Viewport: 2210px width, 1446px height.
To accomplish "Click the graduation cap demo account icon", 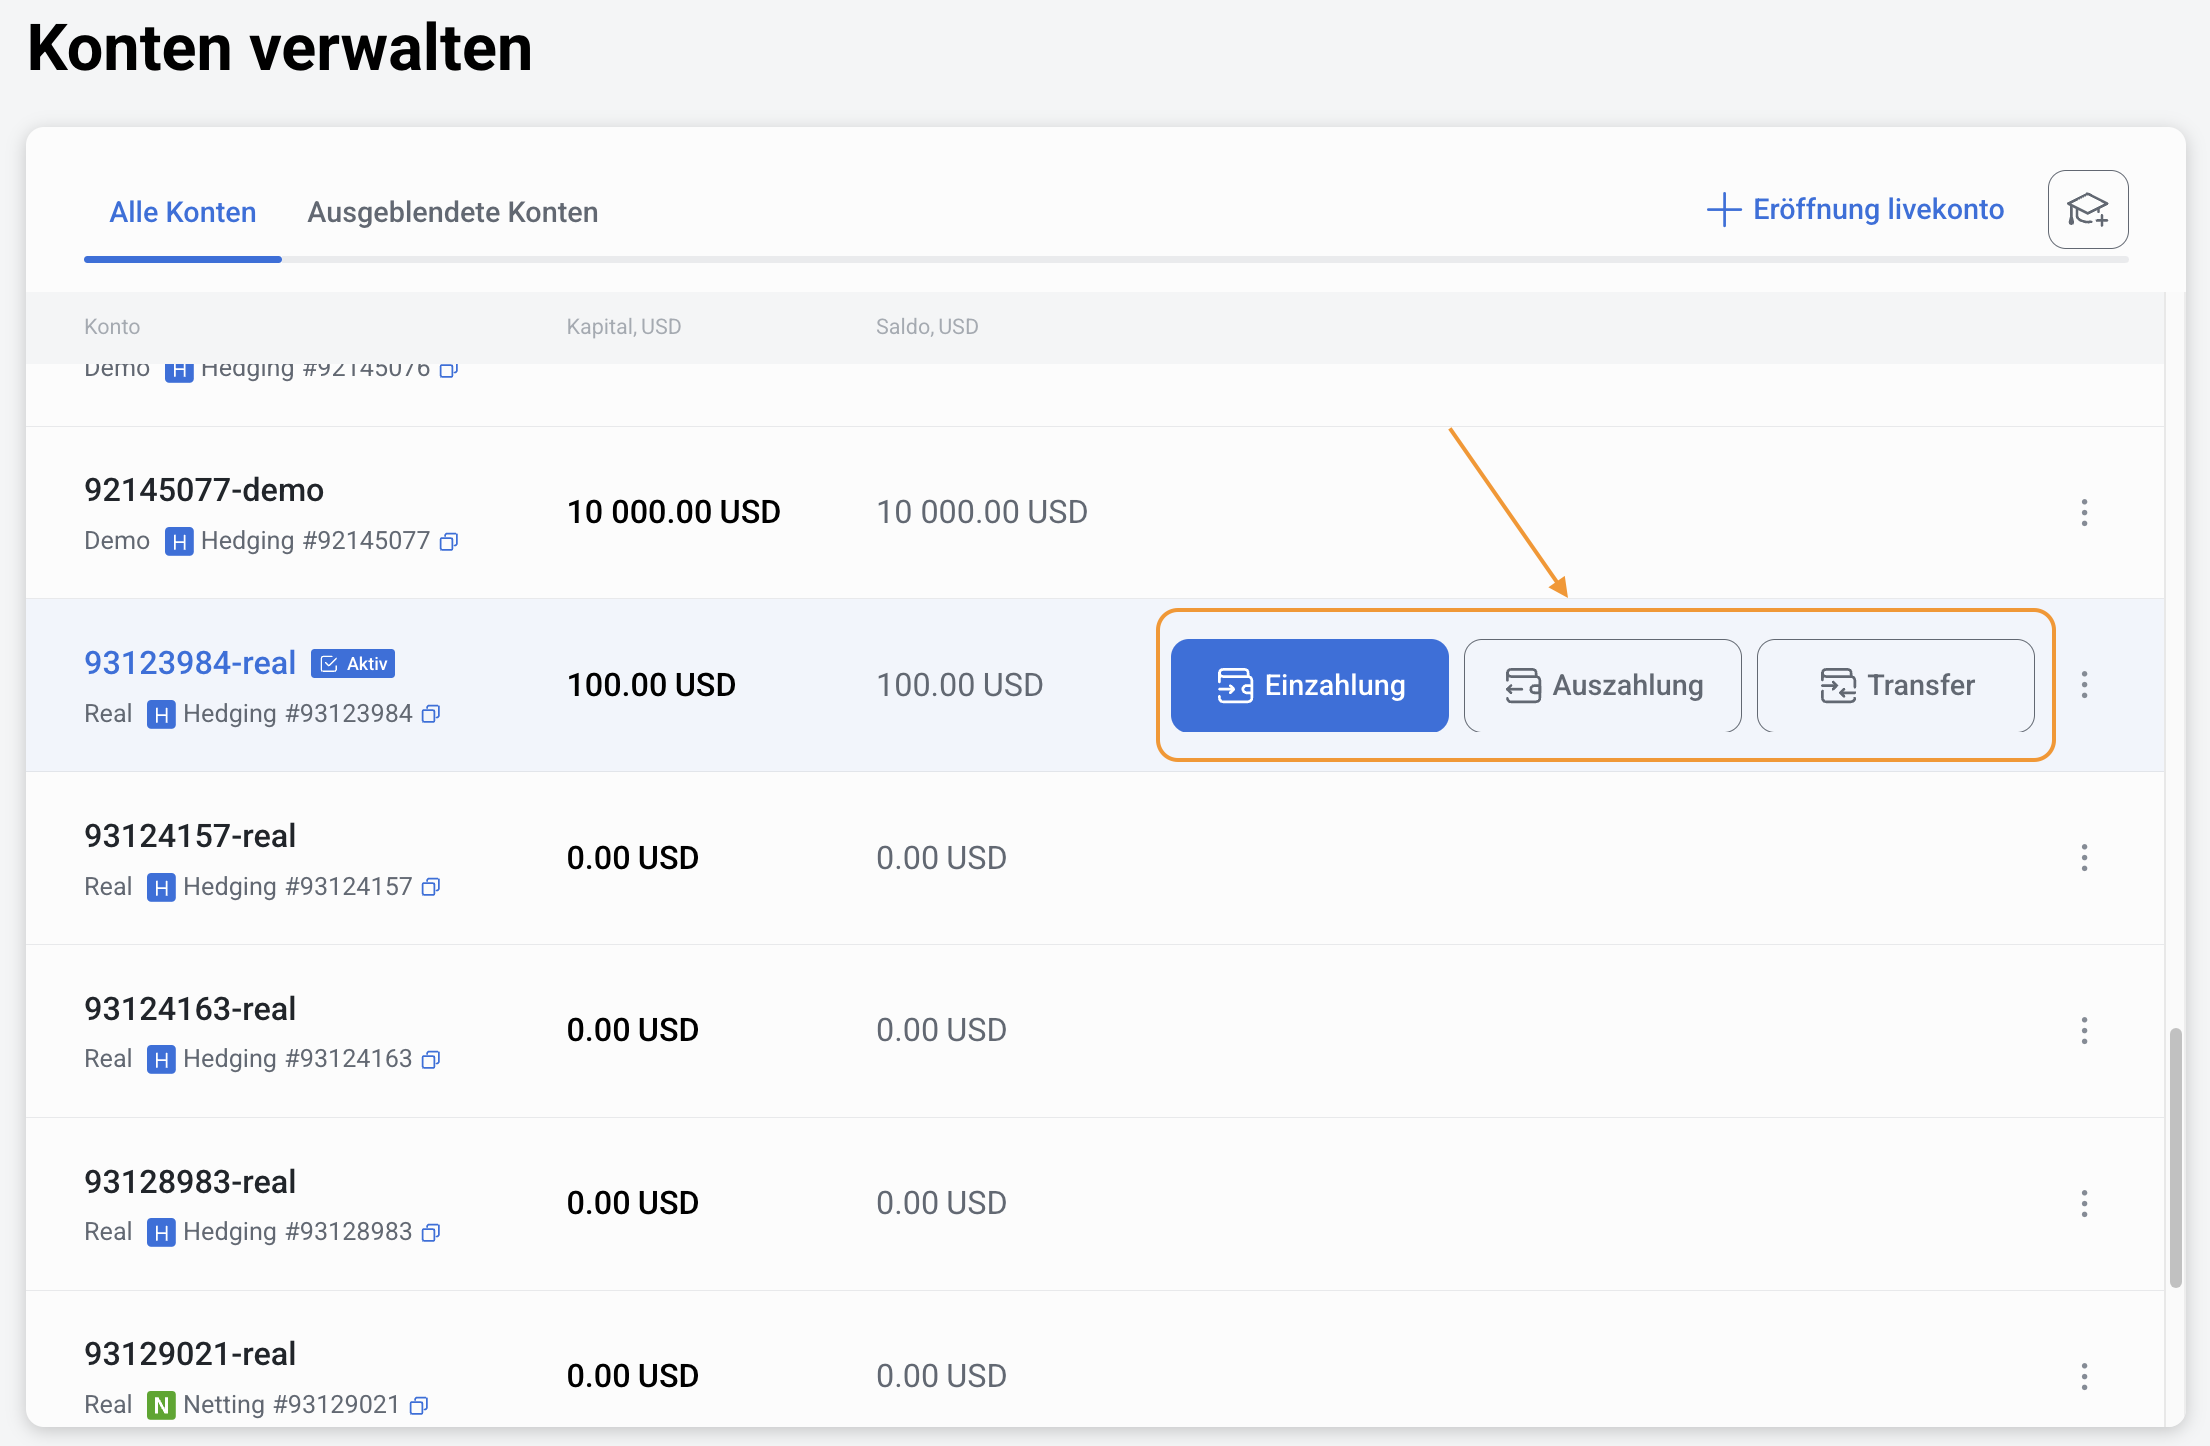I will point(2087,210).
